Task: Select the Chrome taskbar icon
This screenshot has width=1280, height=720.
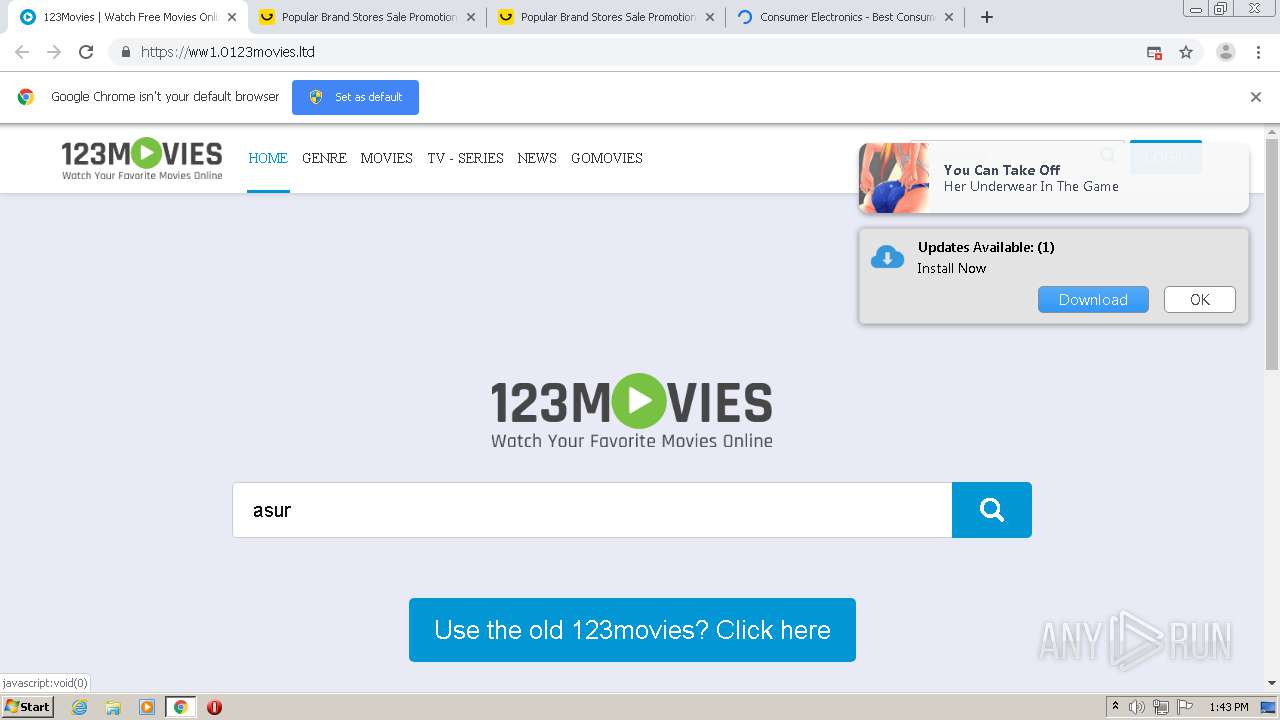Action: pyautogui.click(x=180, y=707)
